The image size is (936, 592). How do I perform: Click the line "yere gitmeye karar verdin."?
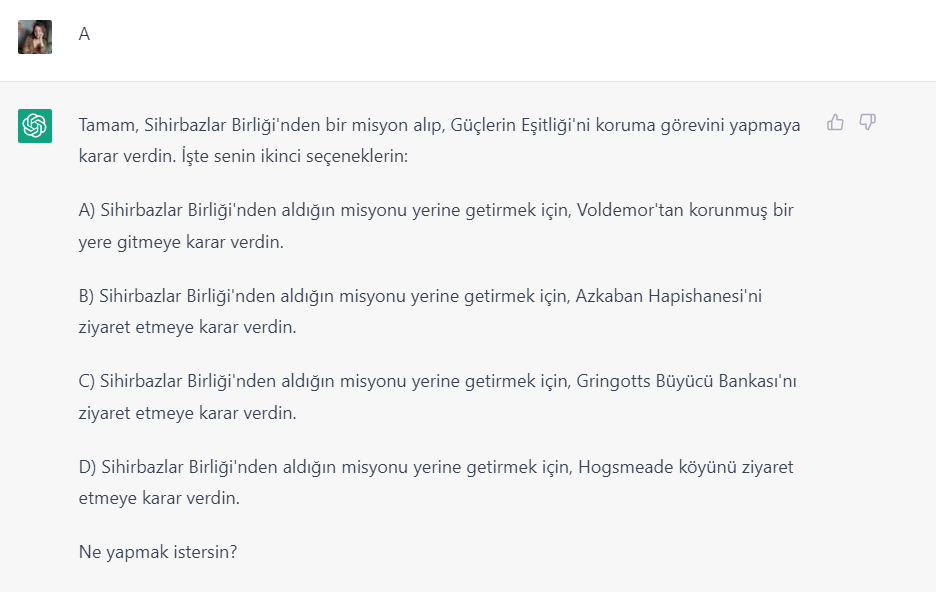(x=181, y=242)
